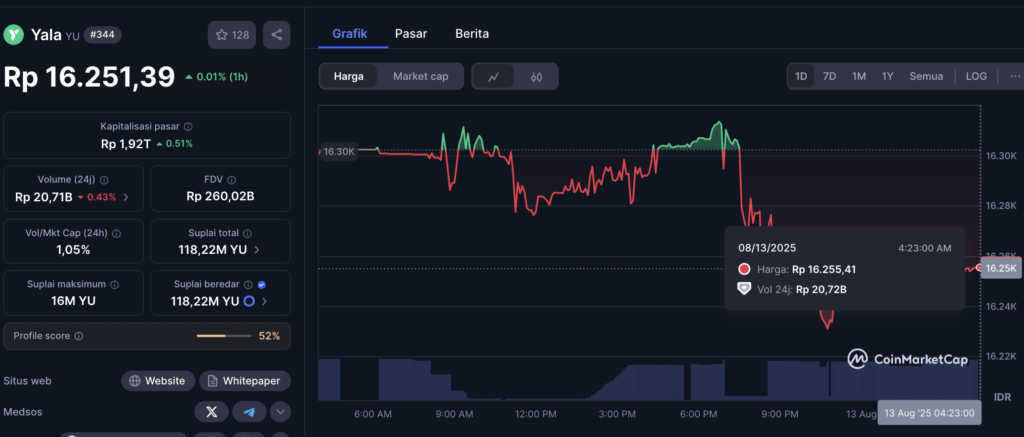Click the Rp 16.251,39 price
Screen dimensions: 1024x437
click(x=89, y=77)
